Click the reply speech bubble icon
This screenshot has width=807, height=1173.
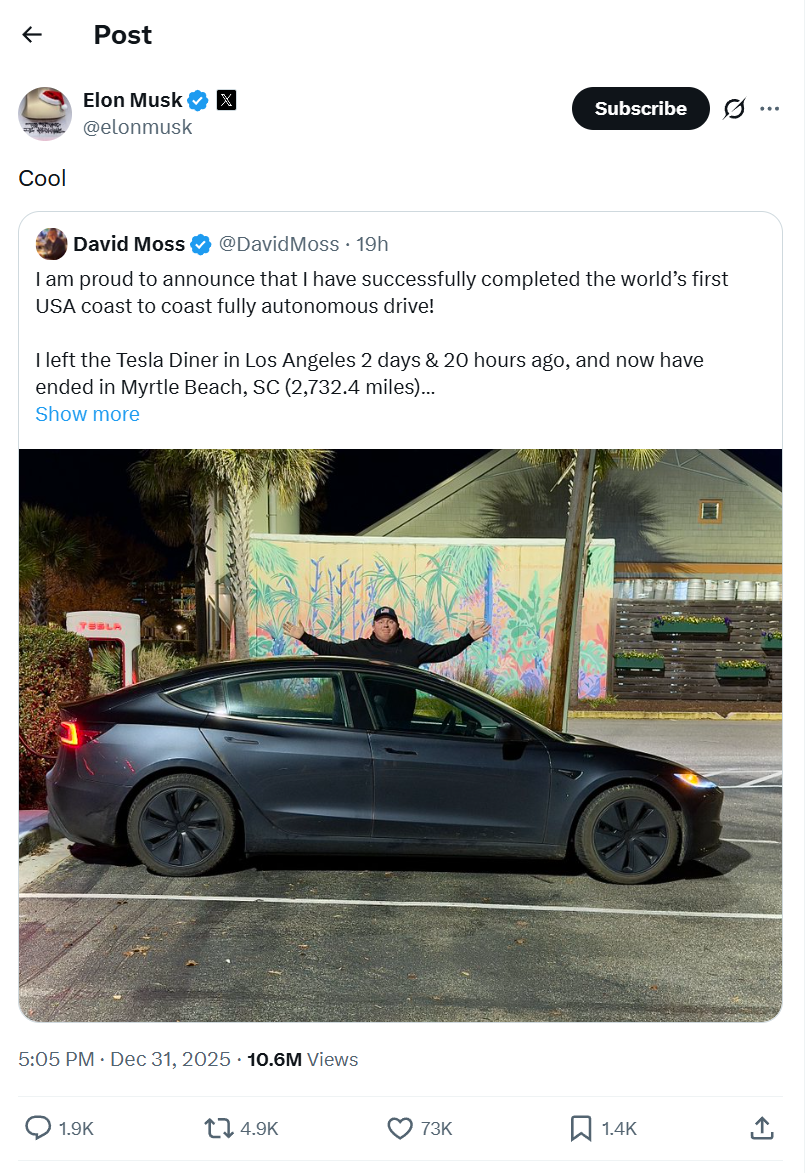point(38,1128)
